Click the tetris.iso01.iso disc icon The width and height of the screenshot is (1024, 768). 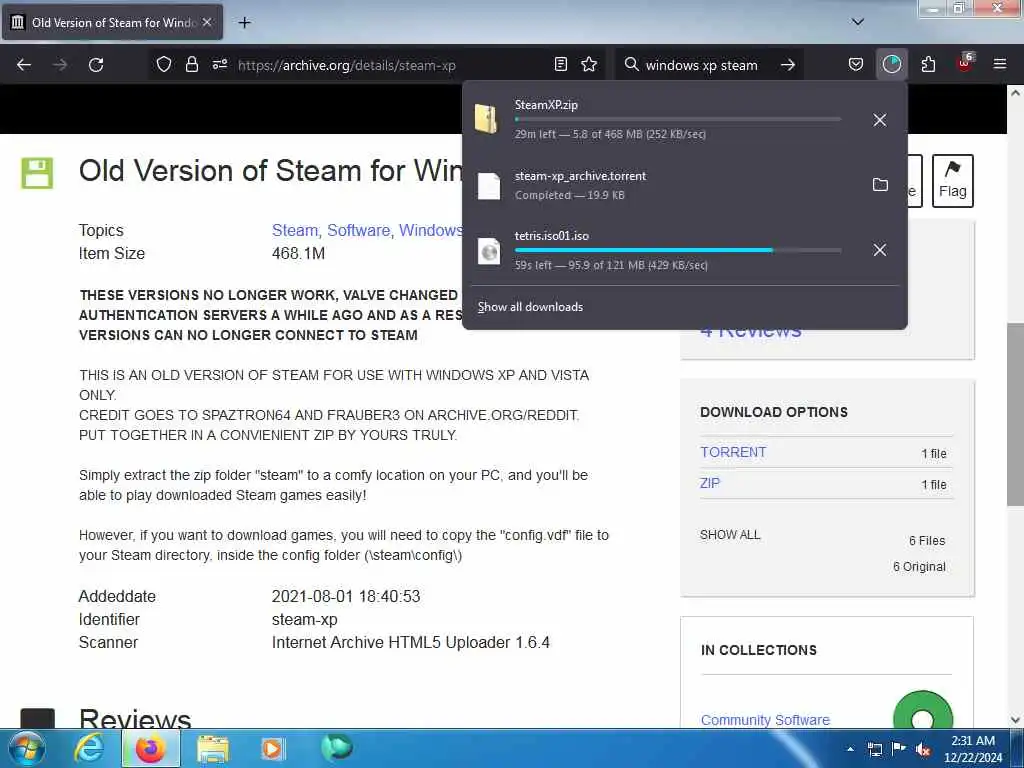(x=488, y=251)
